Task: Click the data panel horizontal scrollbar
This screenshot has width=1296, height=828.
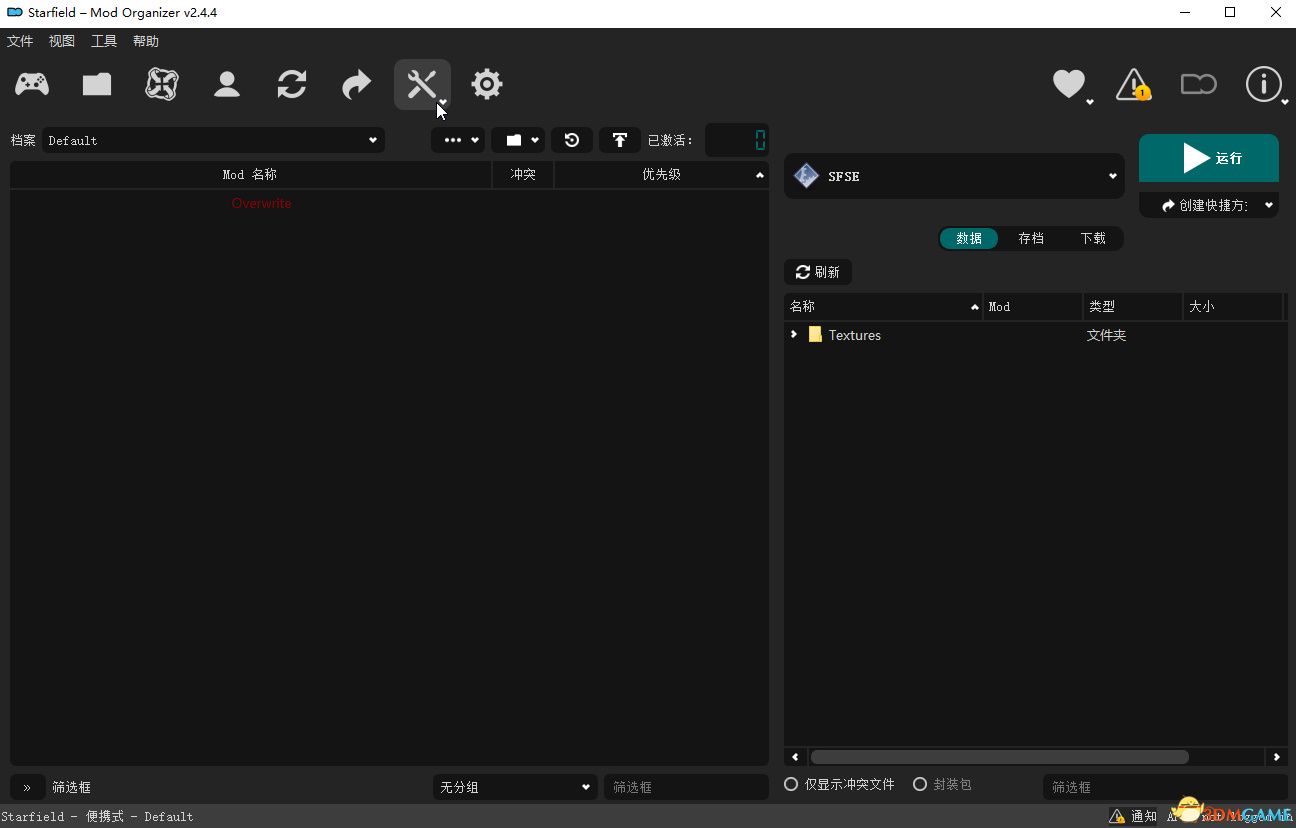Action: [998, 757]
